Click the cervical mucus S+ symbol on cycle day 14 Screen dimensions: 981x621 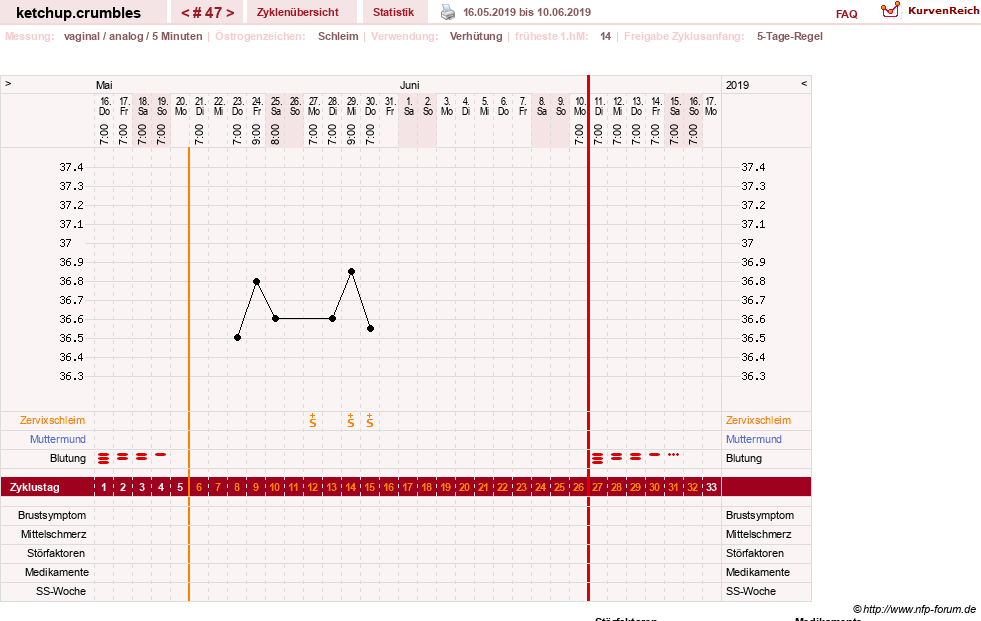coord(351,420)
